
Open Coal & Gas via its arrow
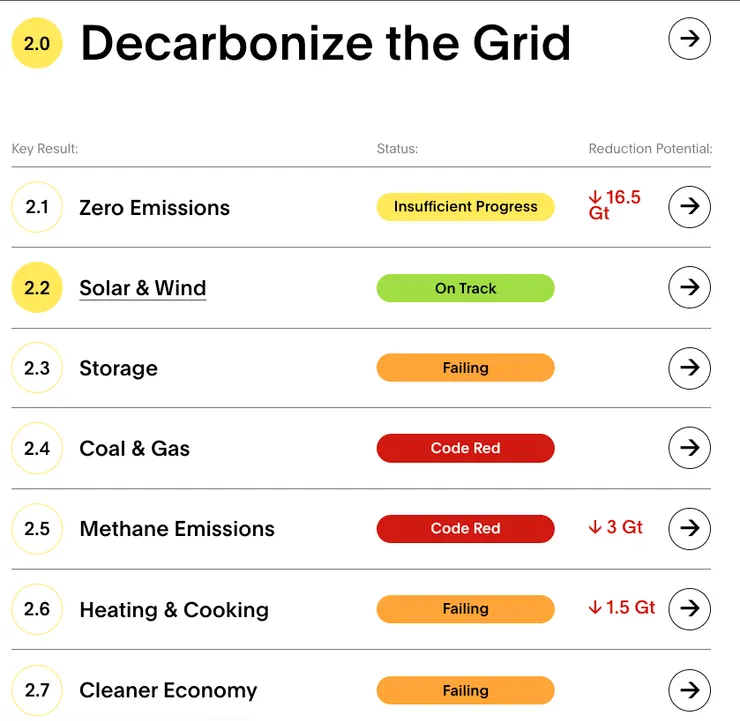coord(689,448)
